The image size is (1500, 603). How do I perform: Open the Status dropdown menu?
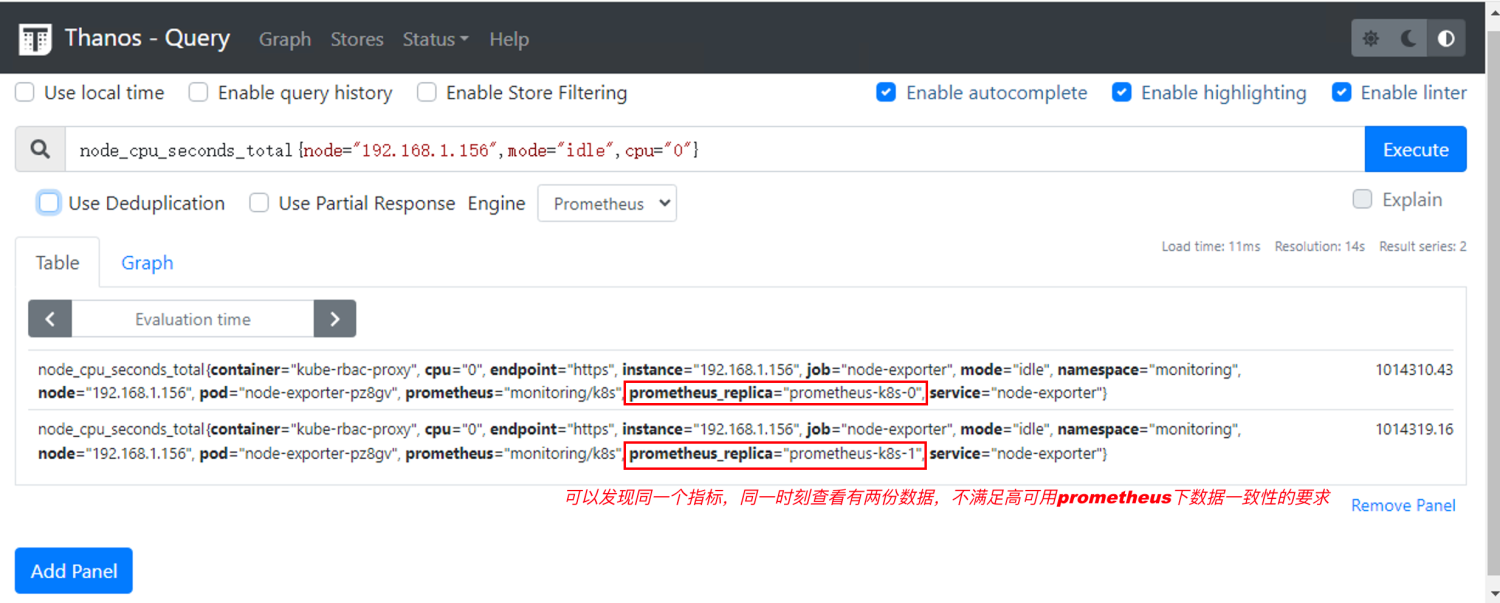pos(435,39)
